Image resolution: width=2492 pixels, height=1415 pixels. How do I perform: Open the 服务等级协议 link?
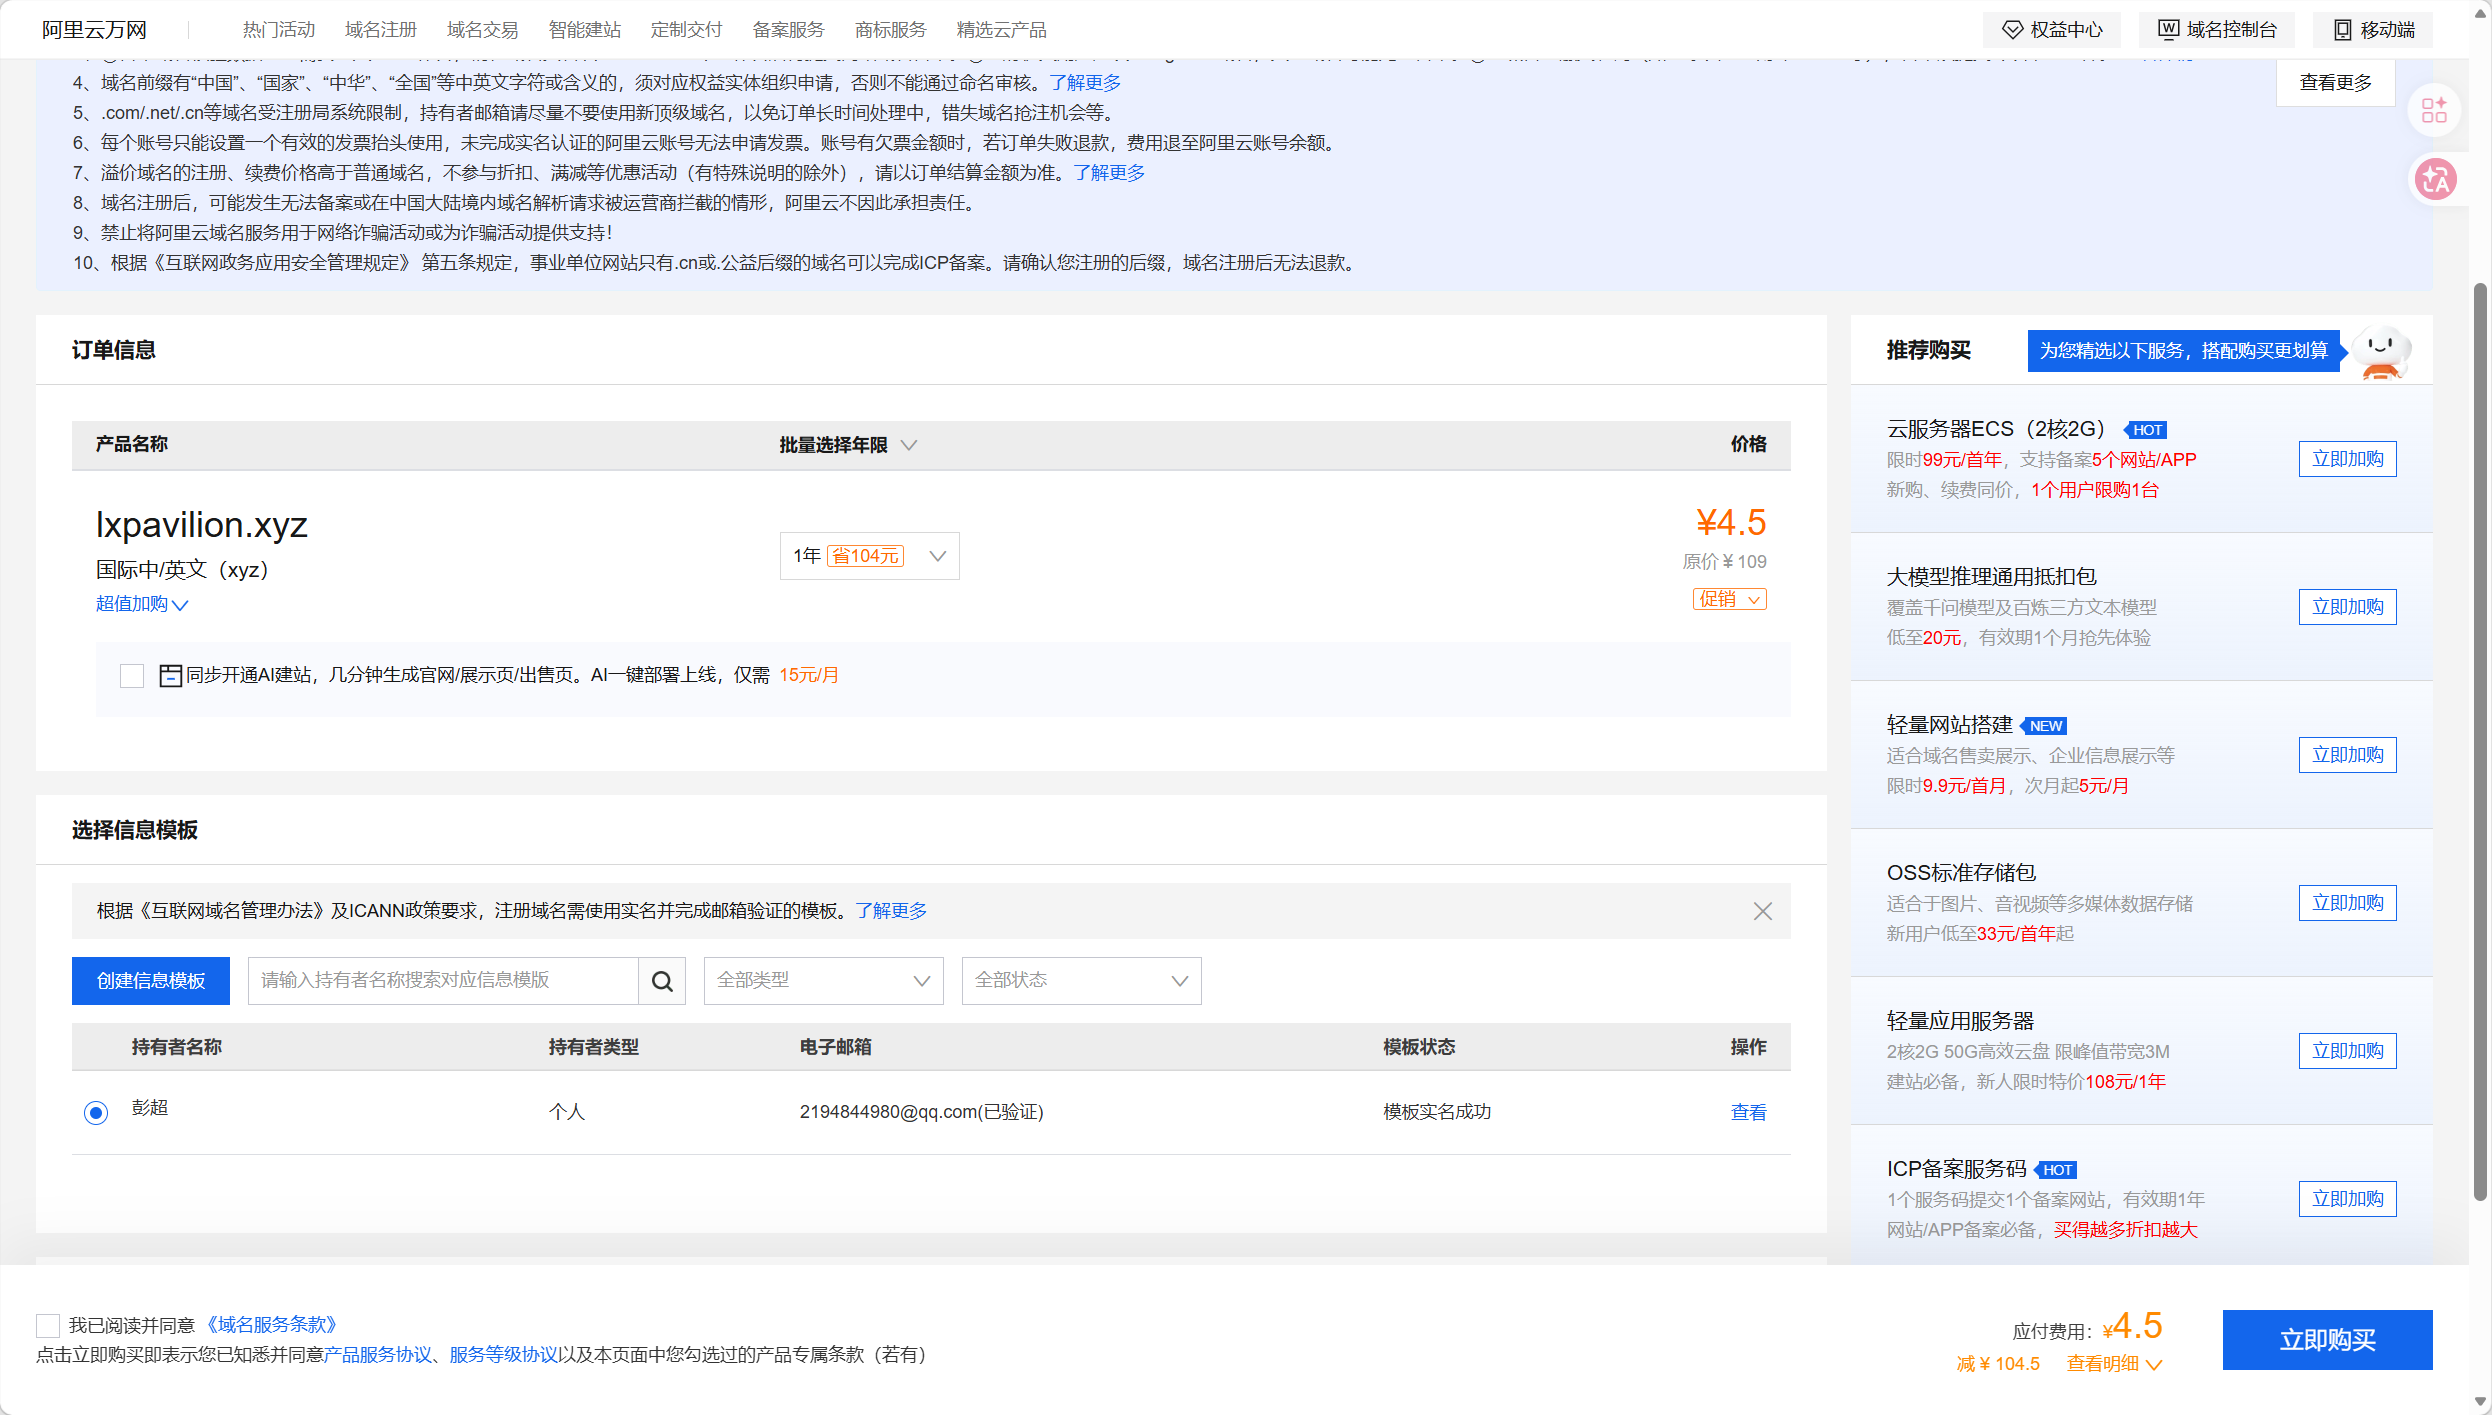click(x=504, y=1355)
